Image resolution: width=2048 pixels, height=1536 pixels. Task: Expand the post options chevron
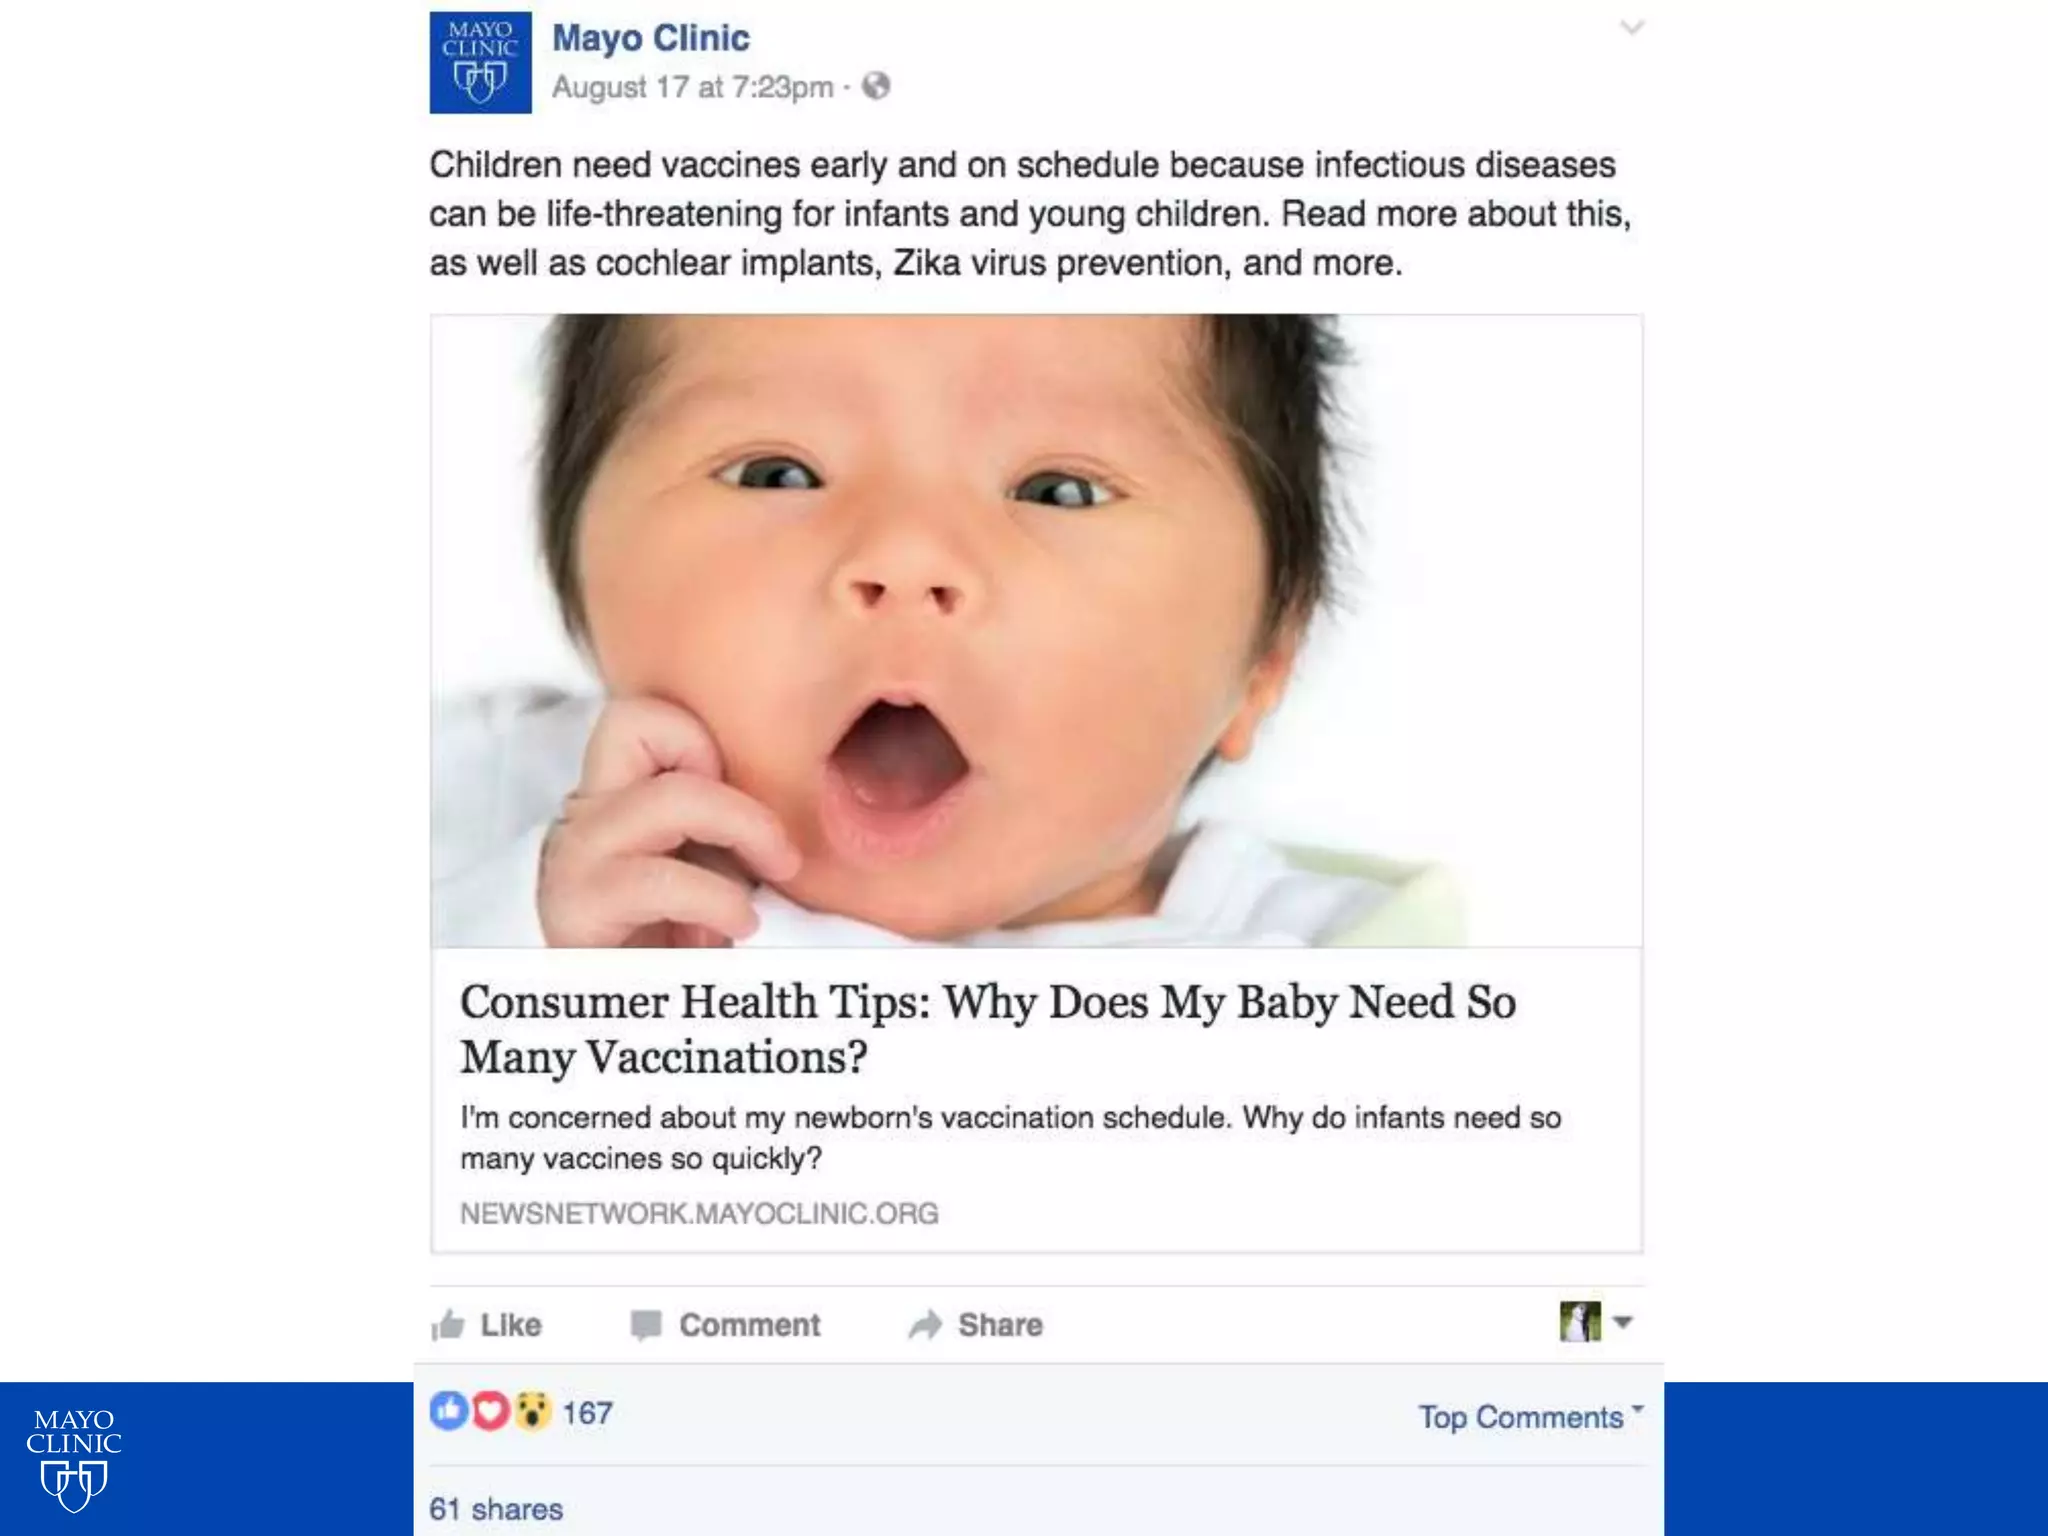click(1631, 28)
